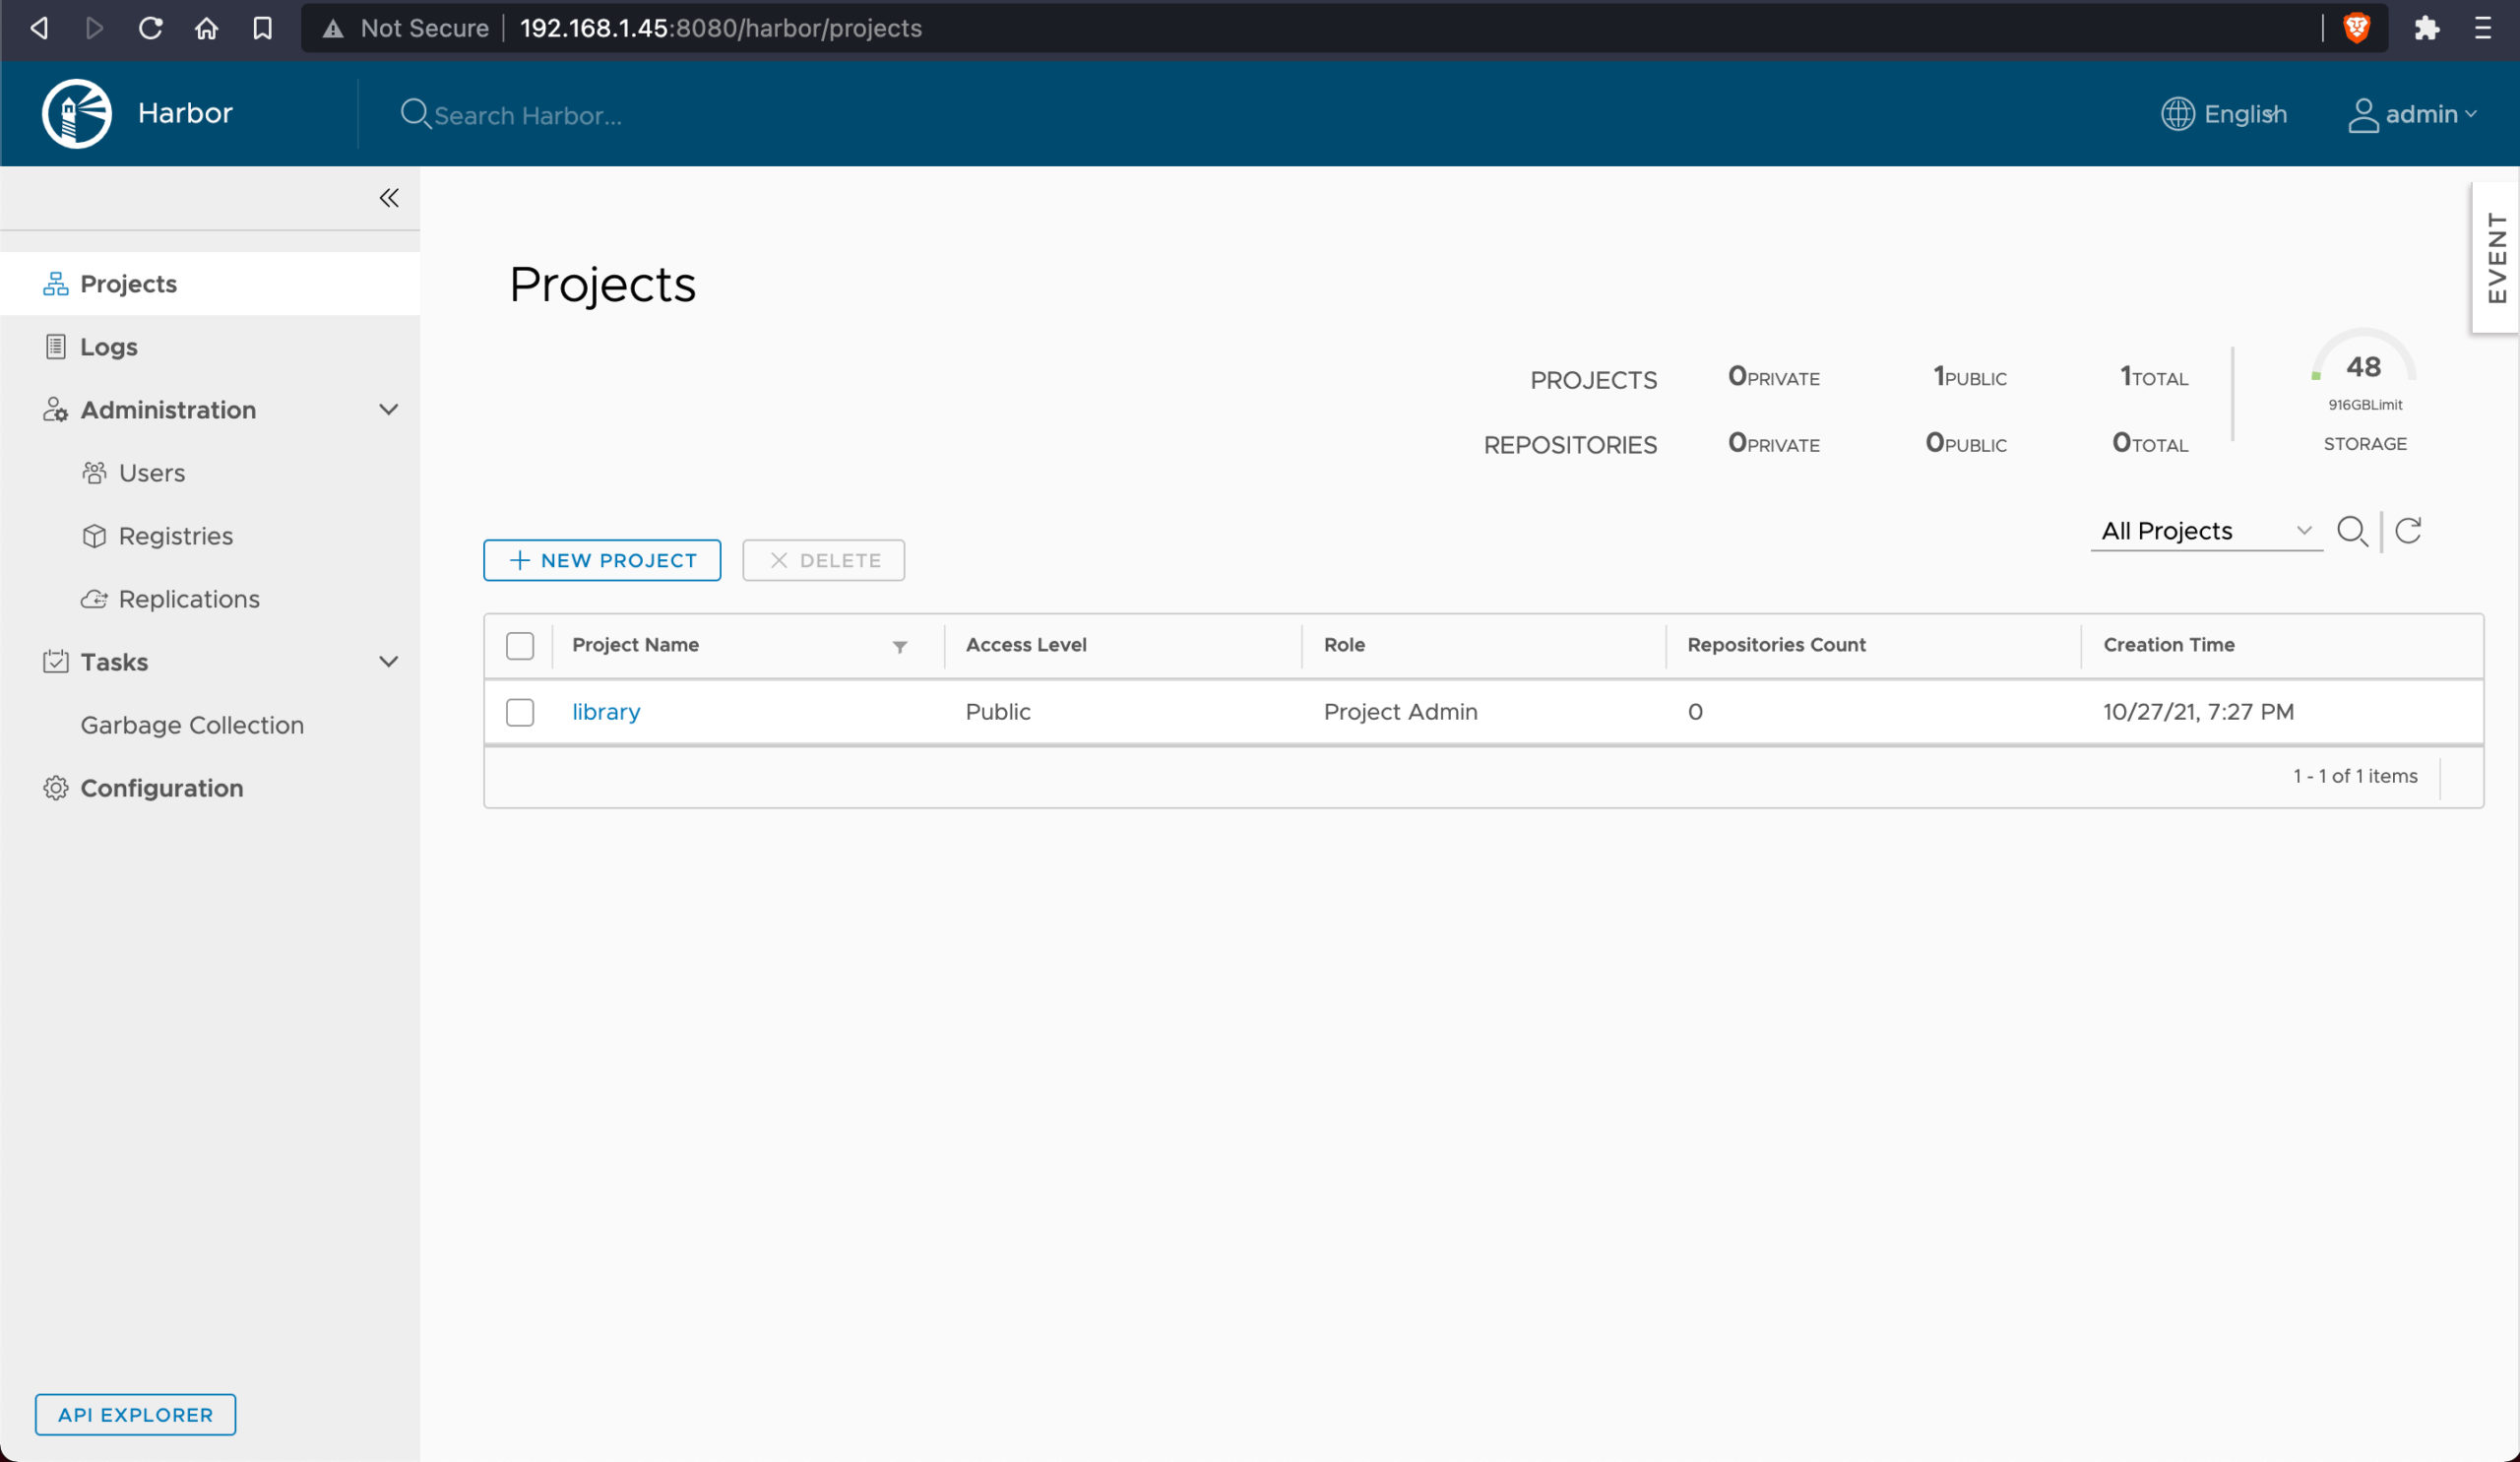Viewport: 2520px width, 1462px height.
Task: Sort by Repositories Count column header
Action: (x=1776, y=645)
